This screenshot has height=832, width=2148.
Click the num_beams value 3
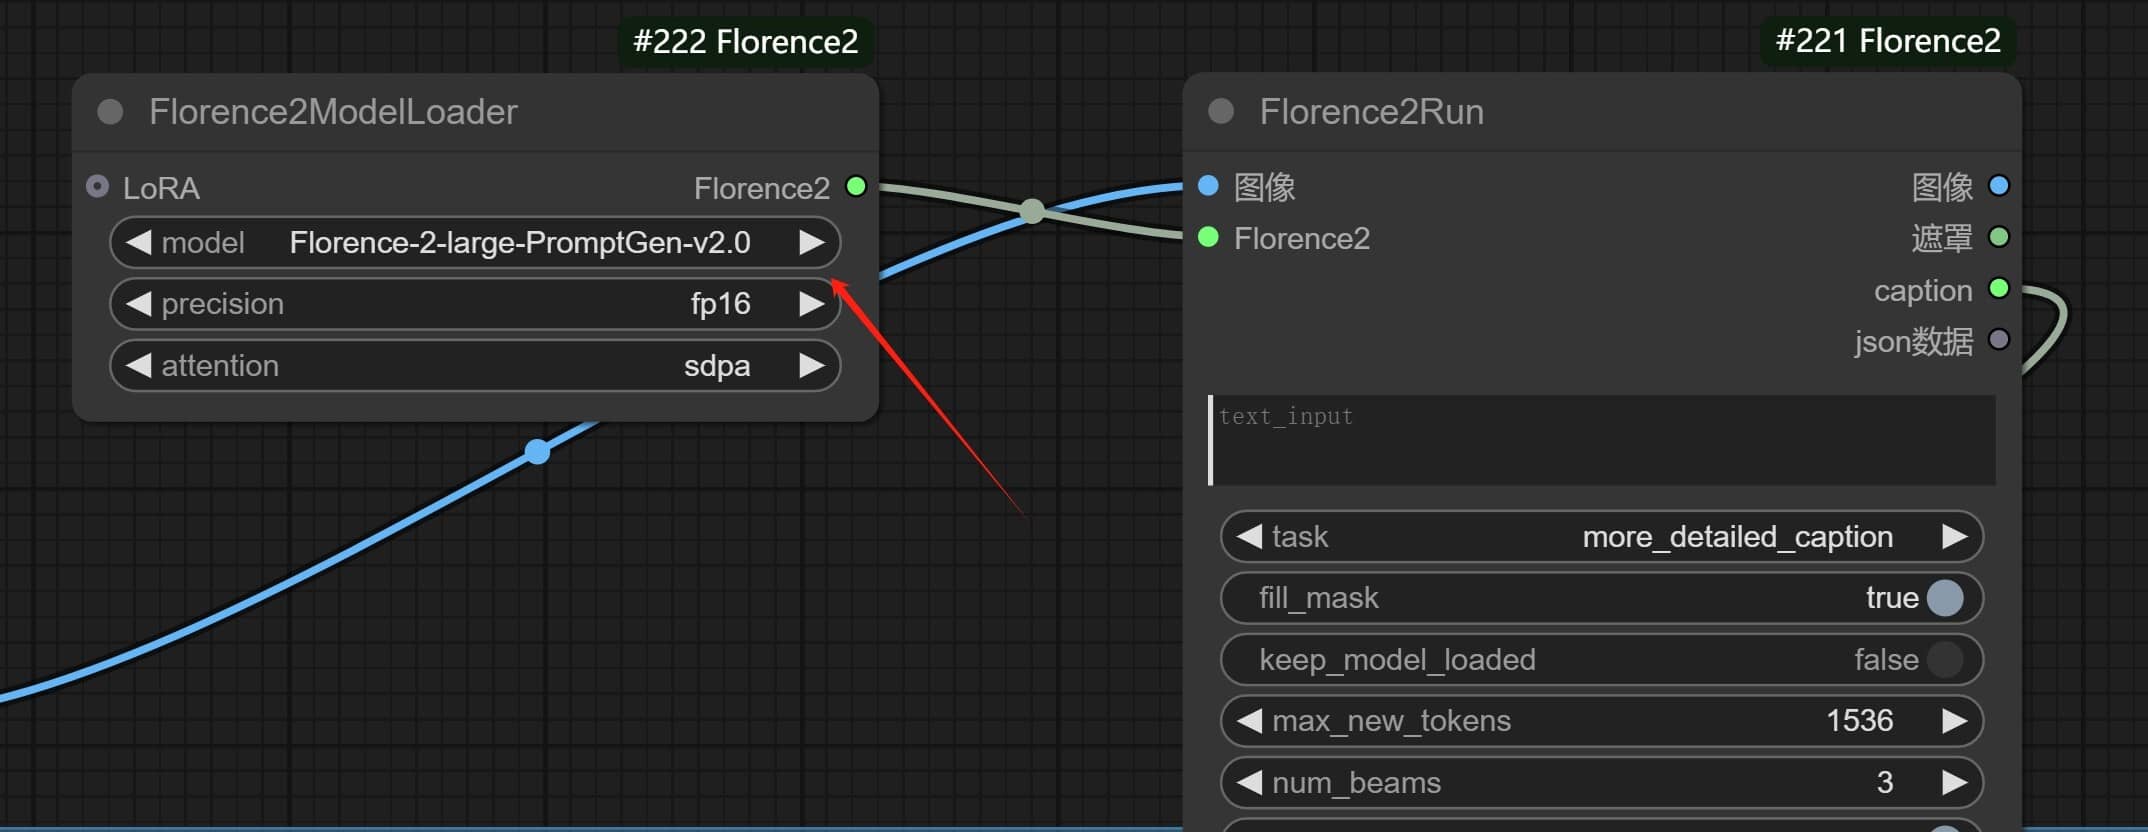(x=1885, y=783)
